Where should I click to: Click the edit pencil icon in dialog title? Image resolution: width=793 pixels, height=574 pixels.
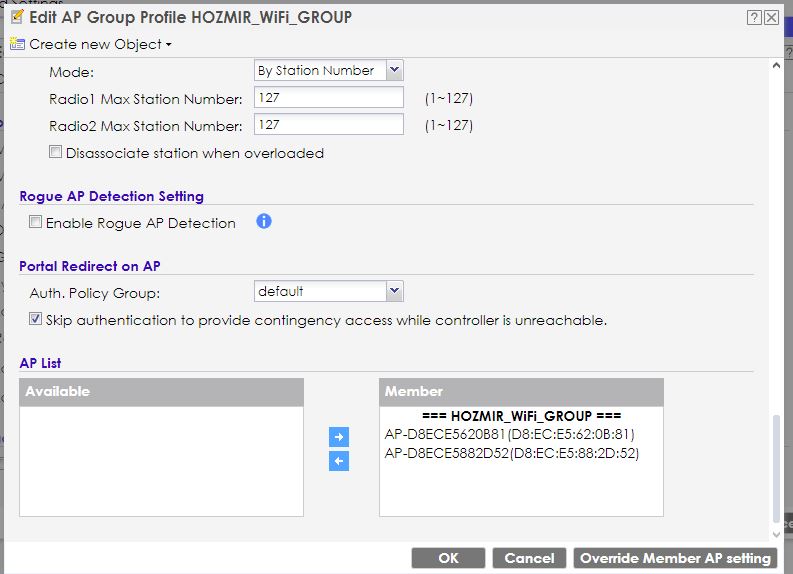click(x=17, y=17)
